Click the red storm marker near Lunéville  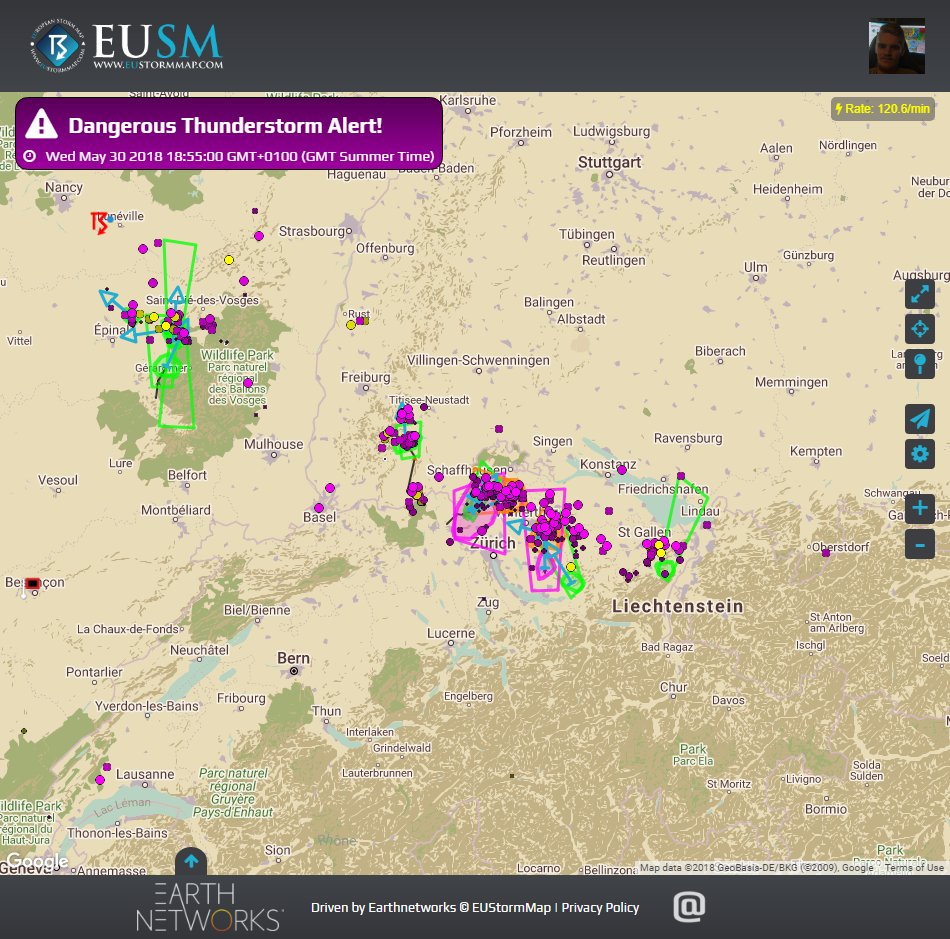pyautogui.click(x=99, y=222)
